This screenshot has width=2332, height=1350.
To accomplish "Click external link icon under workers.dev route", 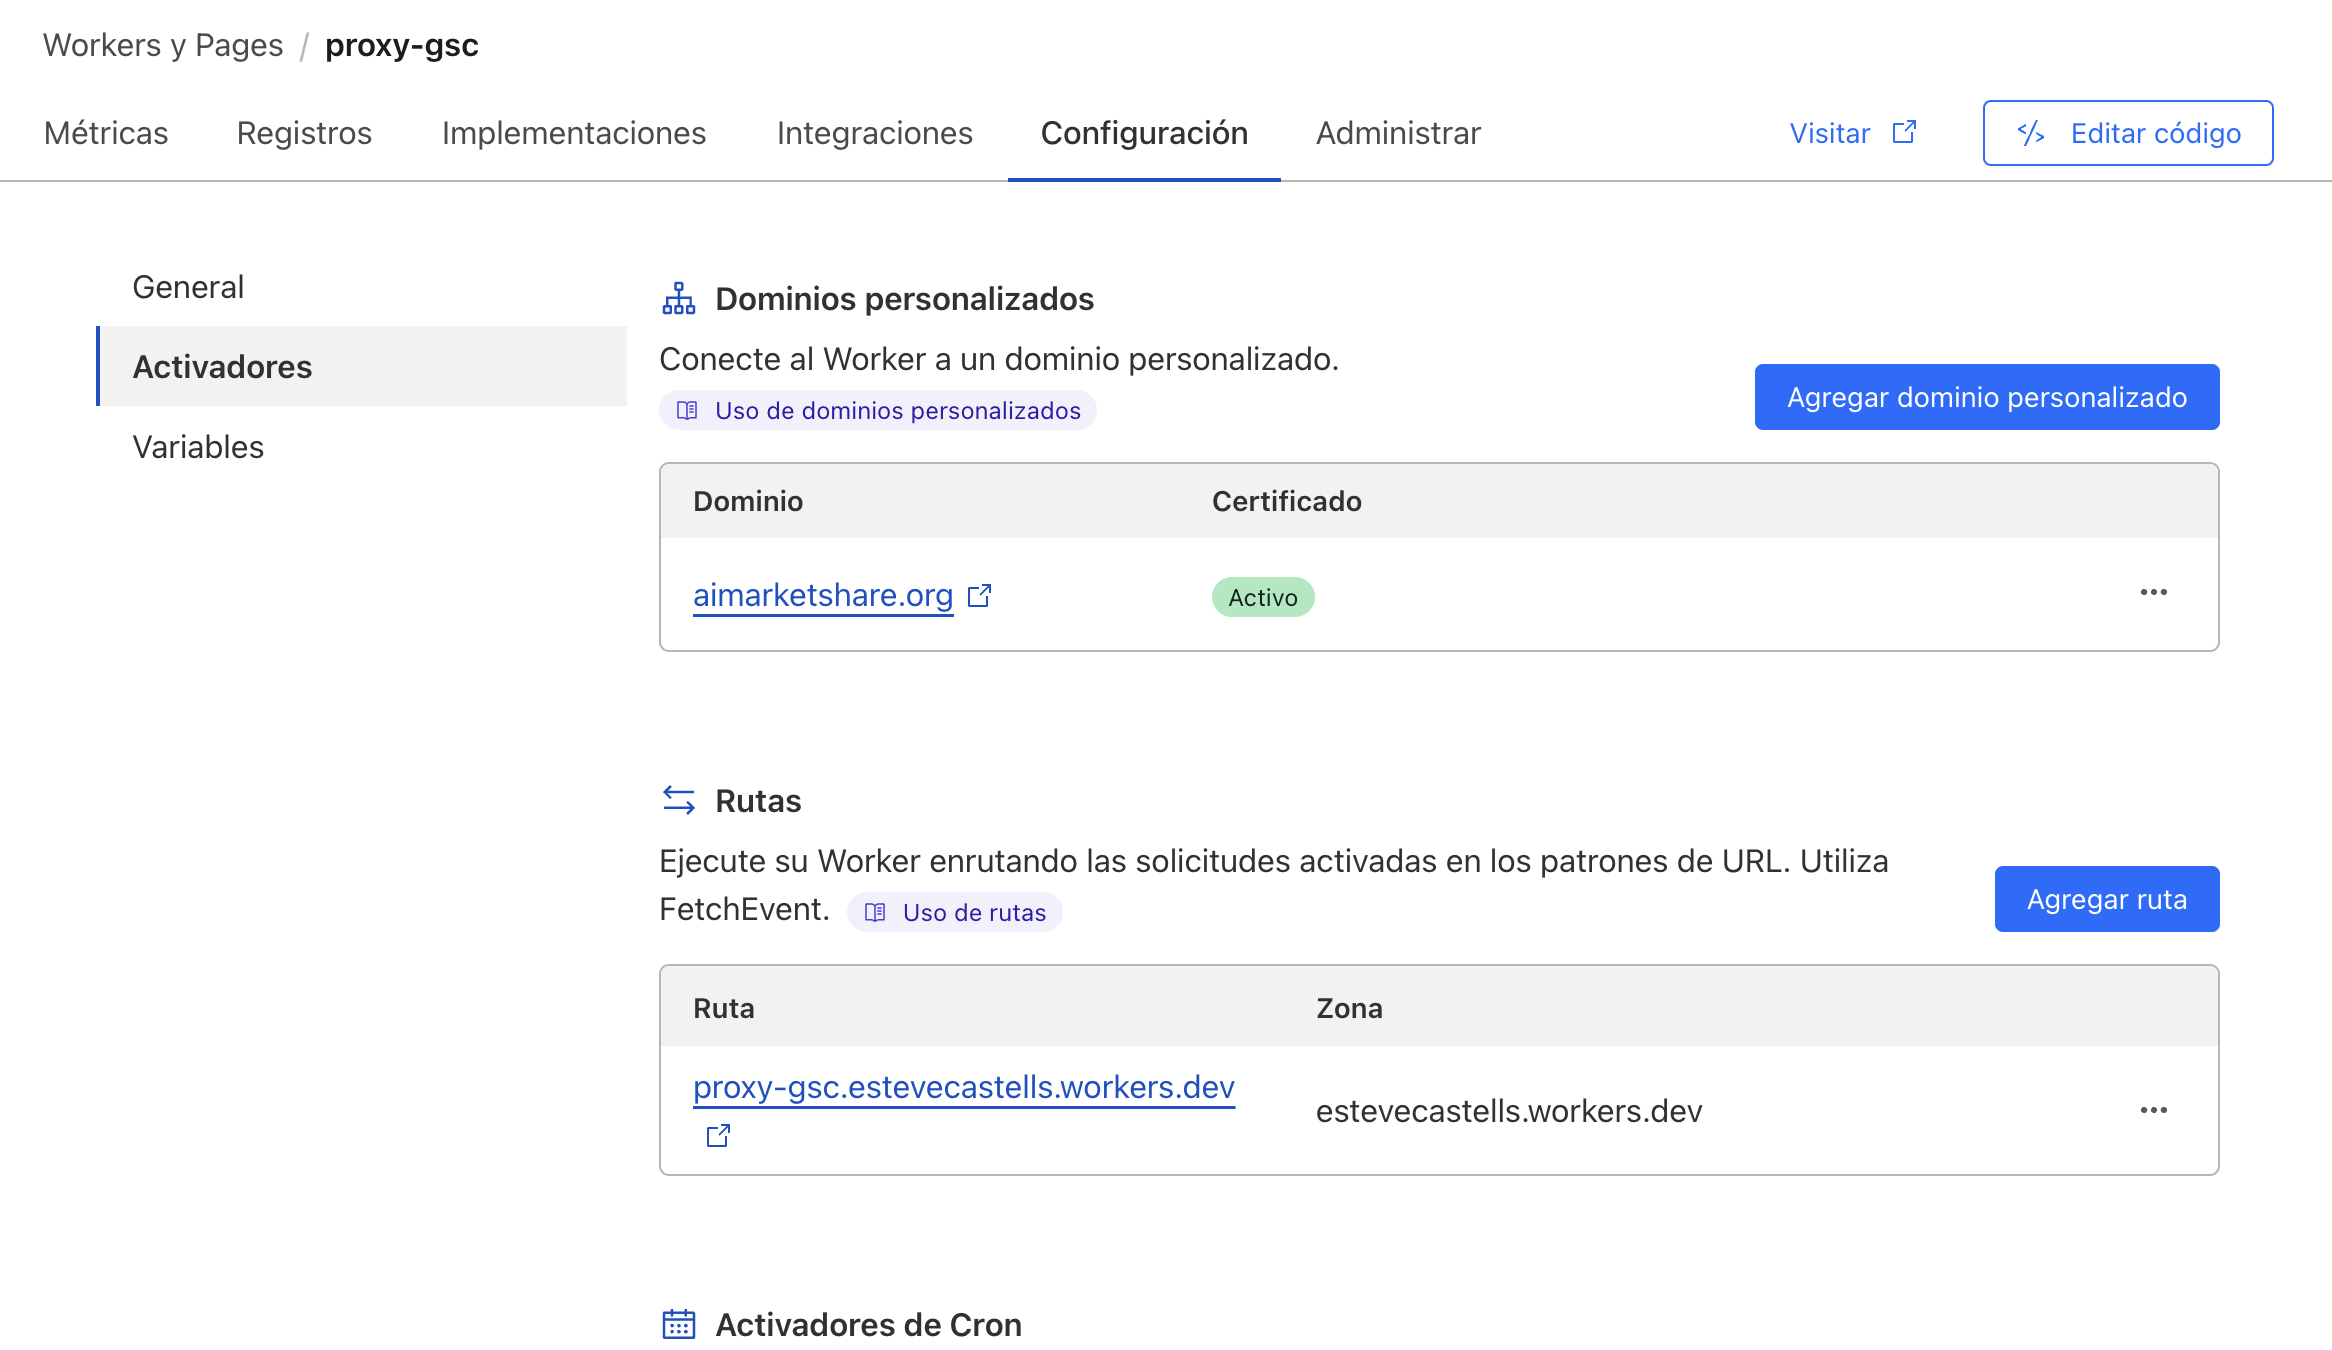I will point(718,1136).
